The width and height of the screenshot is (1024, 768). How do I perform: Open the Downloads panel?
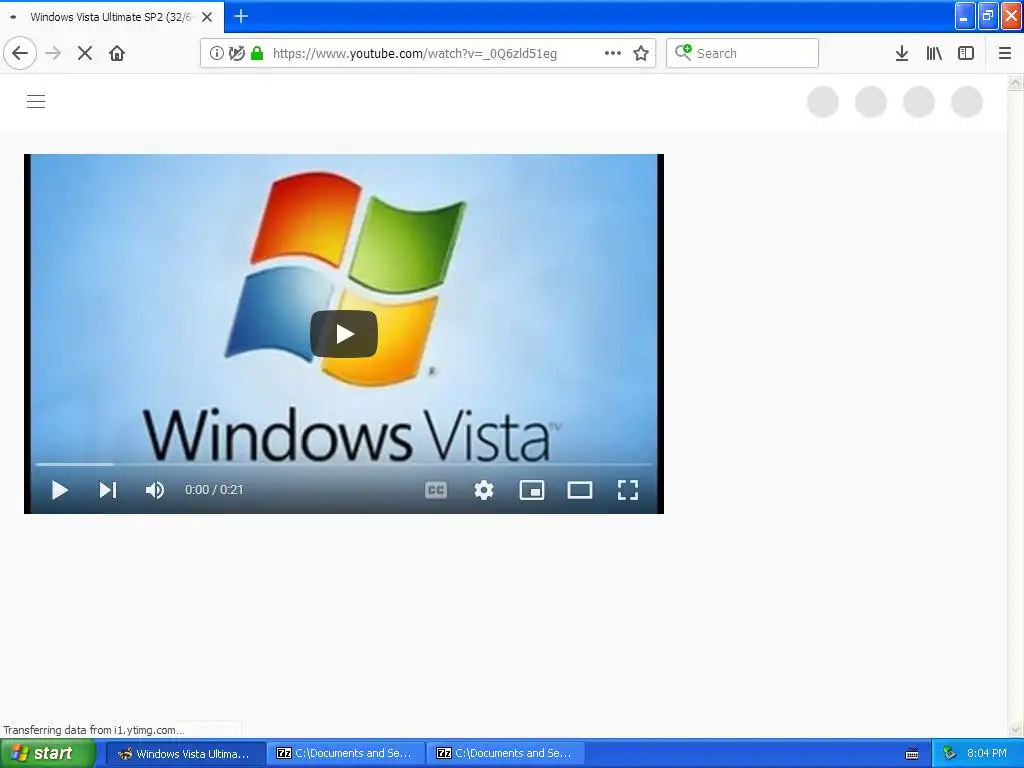click(x=902, y=53)
